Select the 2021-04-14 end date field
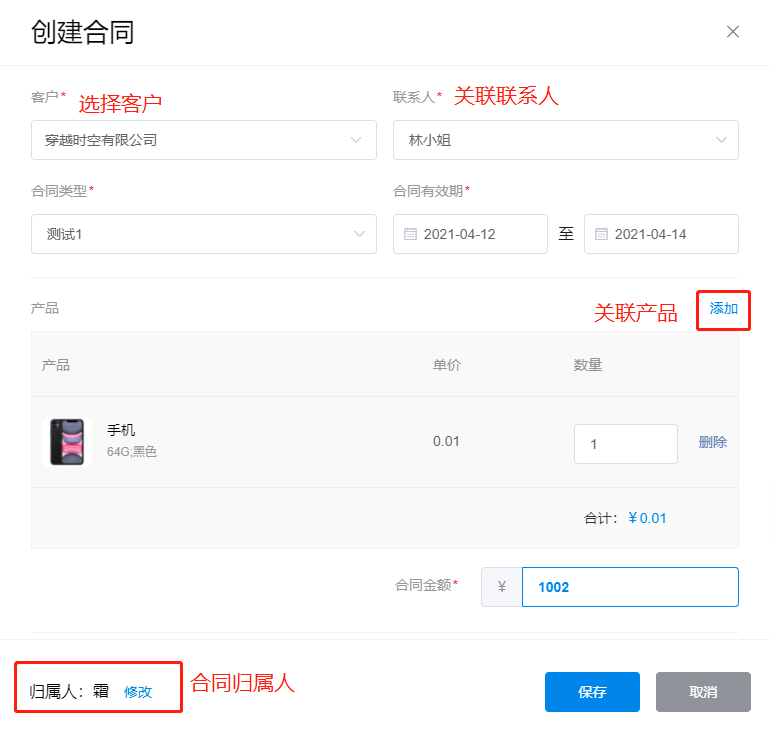Viewport: 770px width, 744px height. (661, 234)
